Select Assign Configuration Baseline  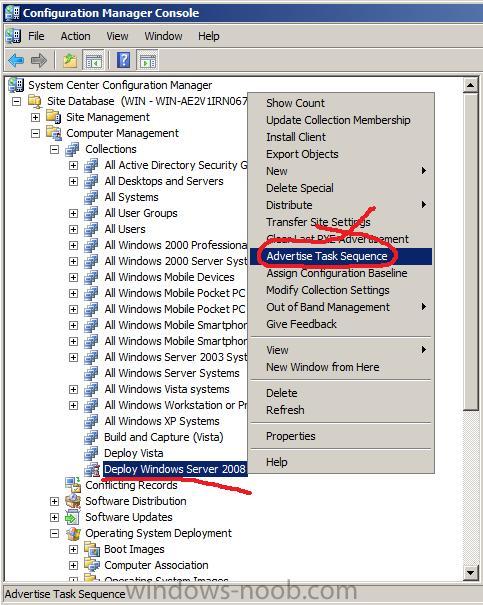pyautogui.click(x=341, y=273)
